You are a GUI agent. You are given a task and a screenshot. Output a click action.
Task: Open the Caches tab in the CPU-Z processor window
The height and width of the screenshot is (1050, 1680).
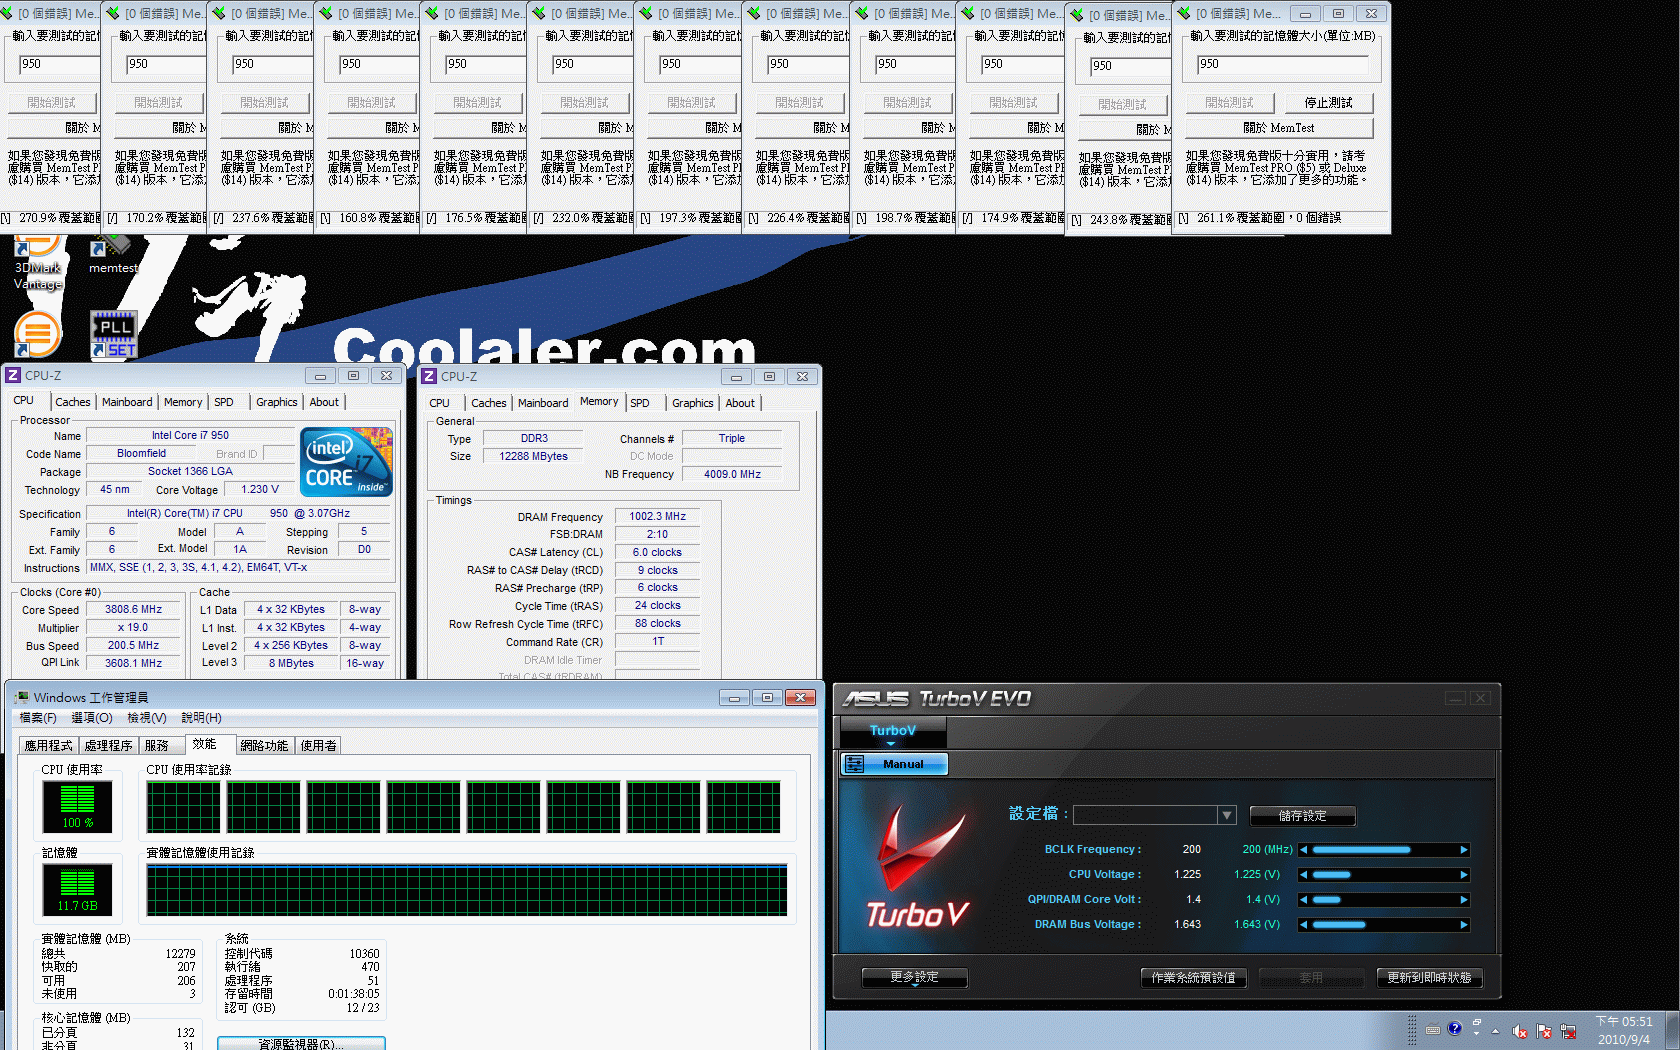72,402
